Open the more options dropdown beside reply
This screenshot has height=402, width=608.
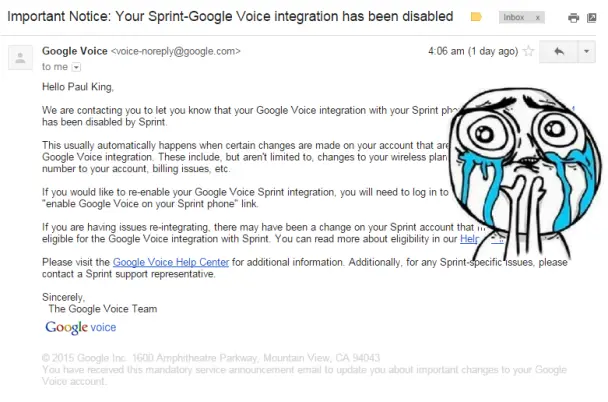pyautogui.click(x=587, y=51)
